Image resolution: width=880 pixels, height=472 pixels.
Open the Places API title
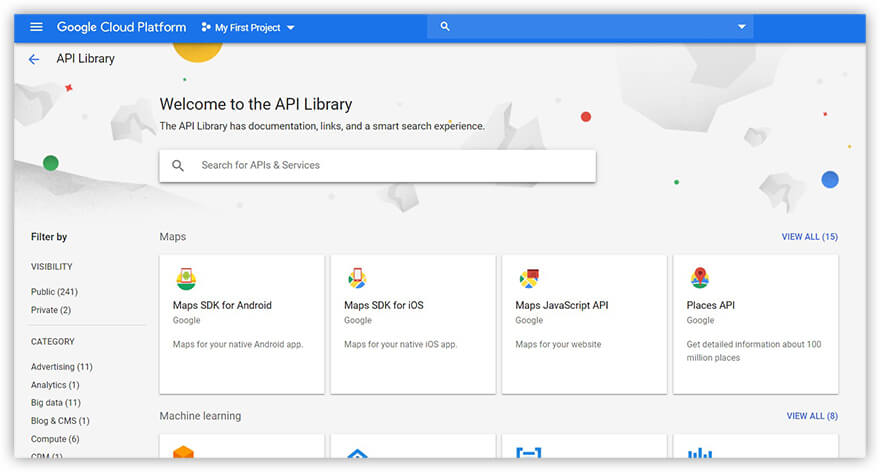pyautogui.click(x=711, y=305)
